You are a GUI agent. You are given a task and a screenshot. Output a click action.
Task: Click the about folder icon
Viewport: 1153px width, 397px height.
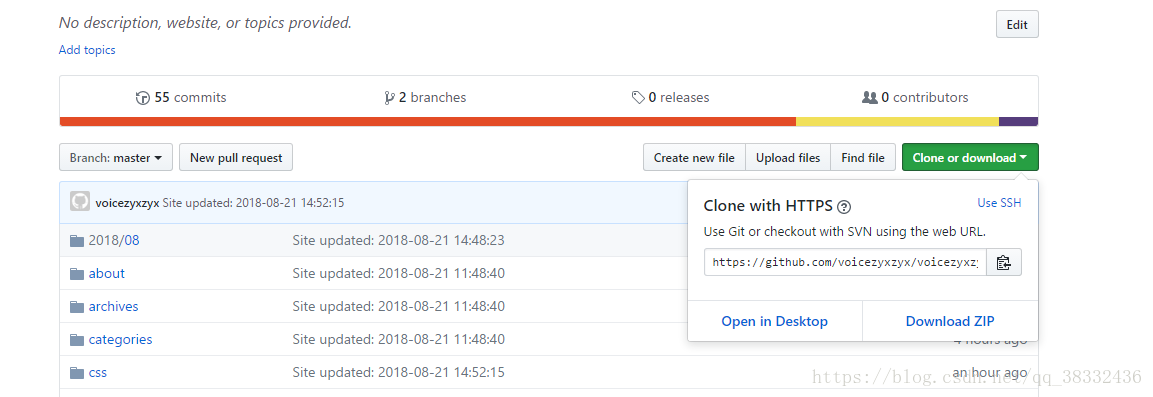[77, 273]
